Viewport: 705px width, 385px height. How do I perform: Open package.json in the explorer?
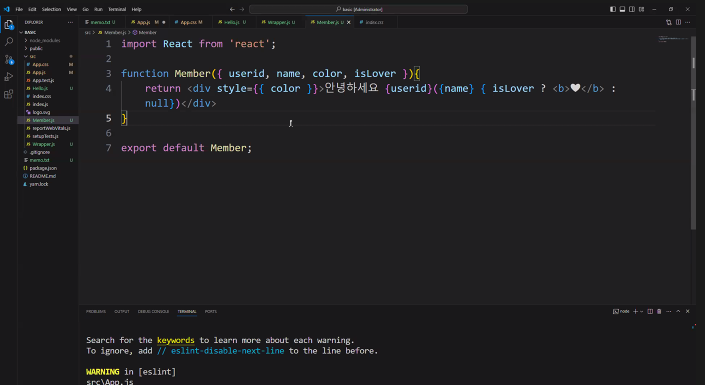[43, 168]
